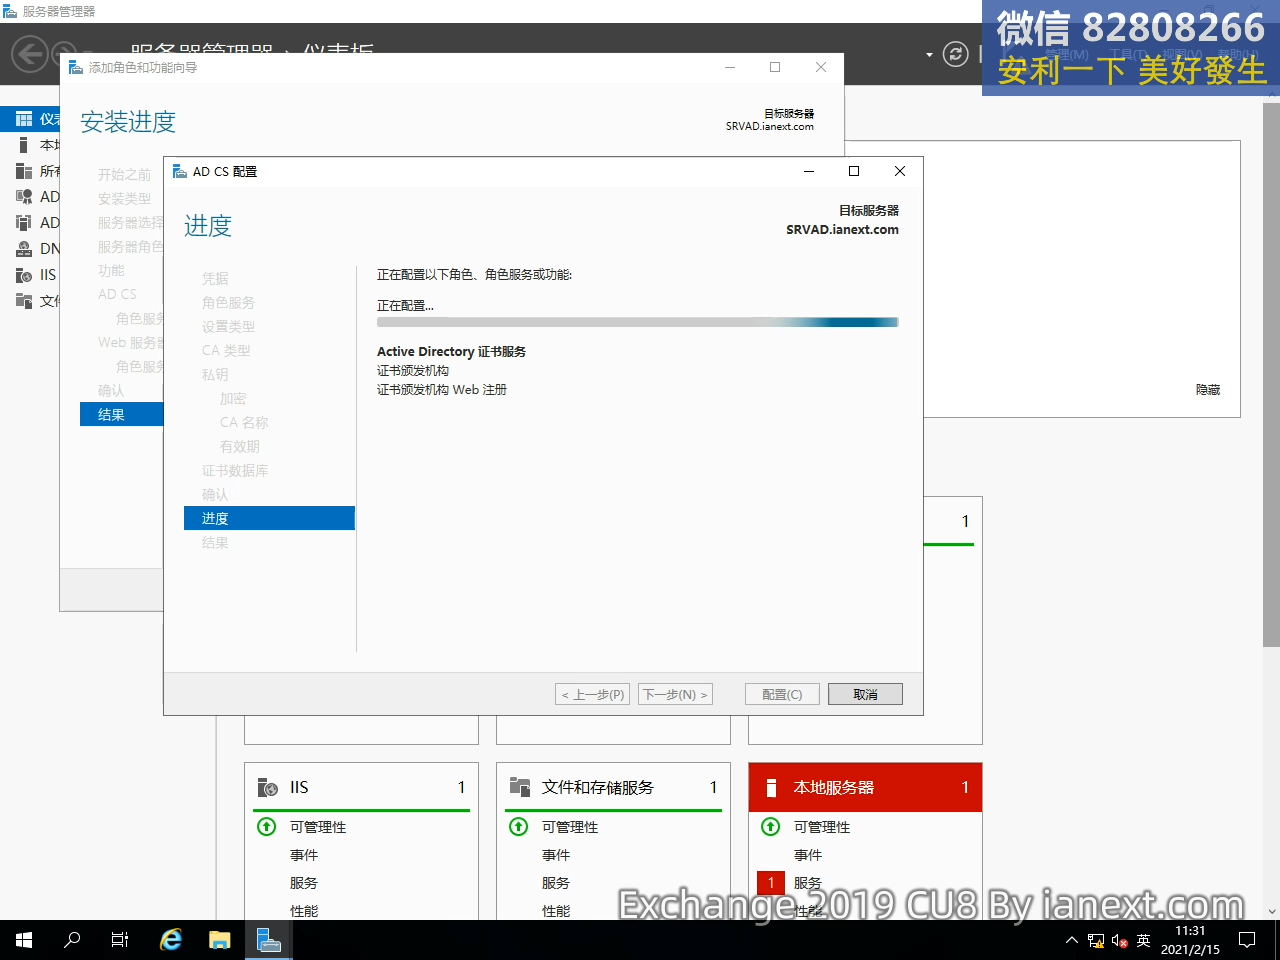
Task: Click the Add Roles wizard title icon
Action: (76, 67)
